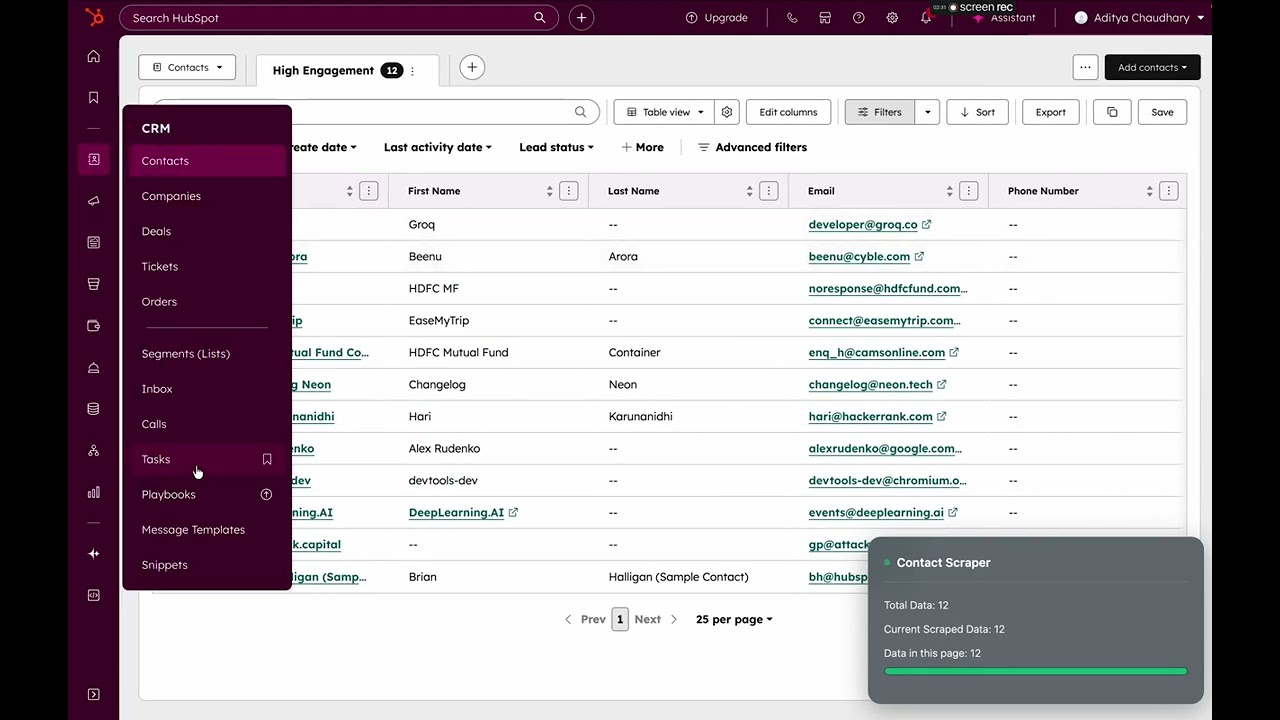This screenshot has width=1280, height=720.
Task: Open the settings gear in header
Action: [892, 18]
